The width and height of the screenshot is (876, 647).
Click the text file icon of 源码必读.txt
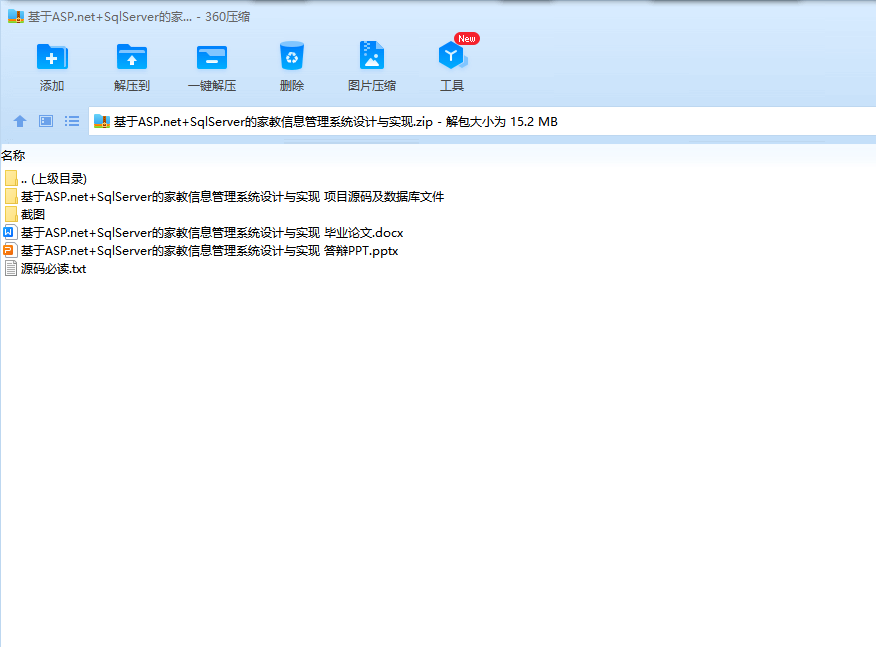tap(11, 268)
